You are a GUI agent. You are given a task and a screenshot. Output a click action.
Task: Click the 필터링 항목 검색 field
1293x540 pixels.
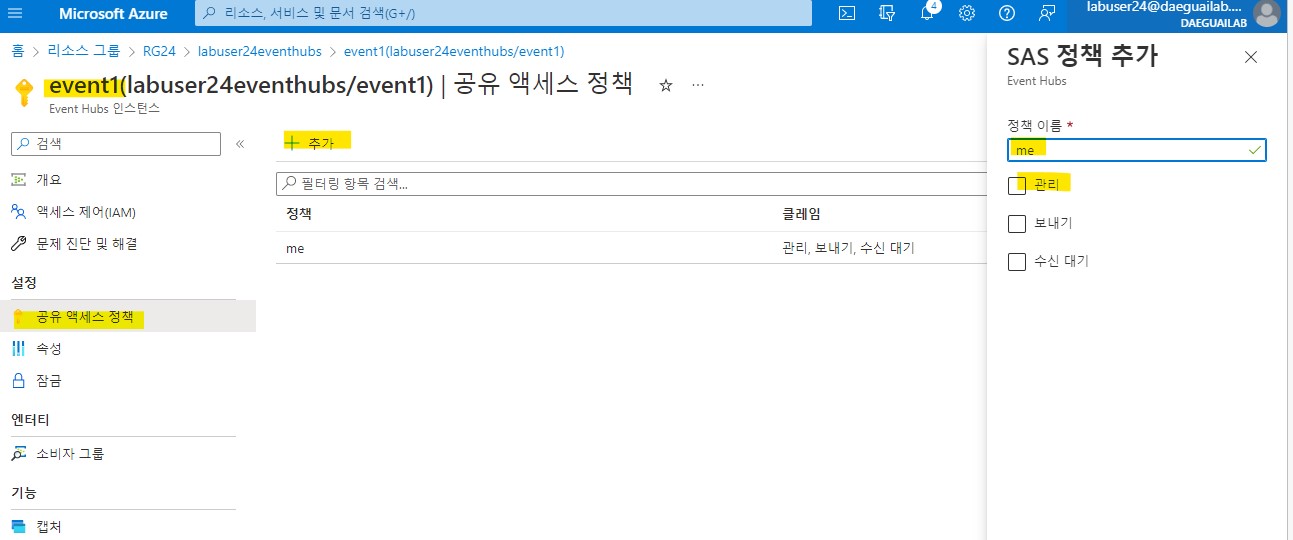(630, 184)
